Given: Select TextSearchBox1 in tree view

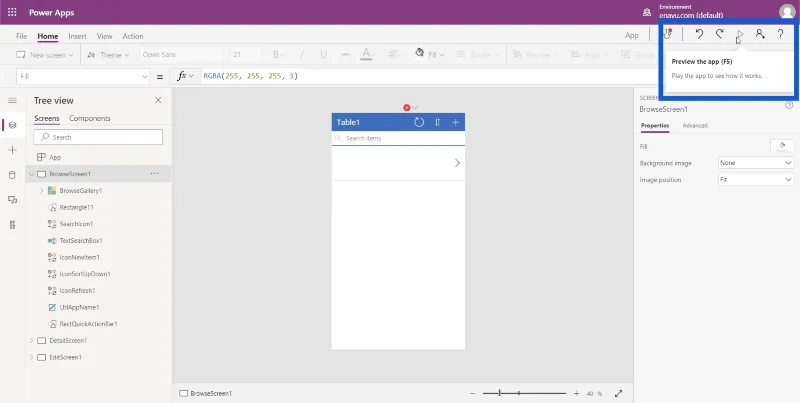Looking at the screenshot, I should pos(81,240).
